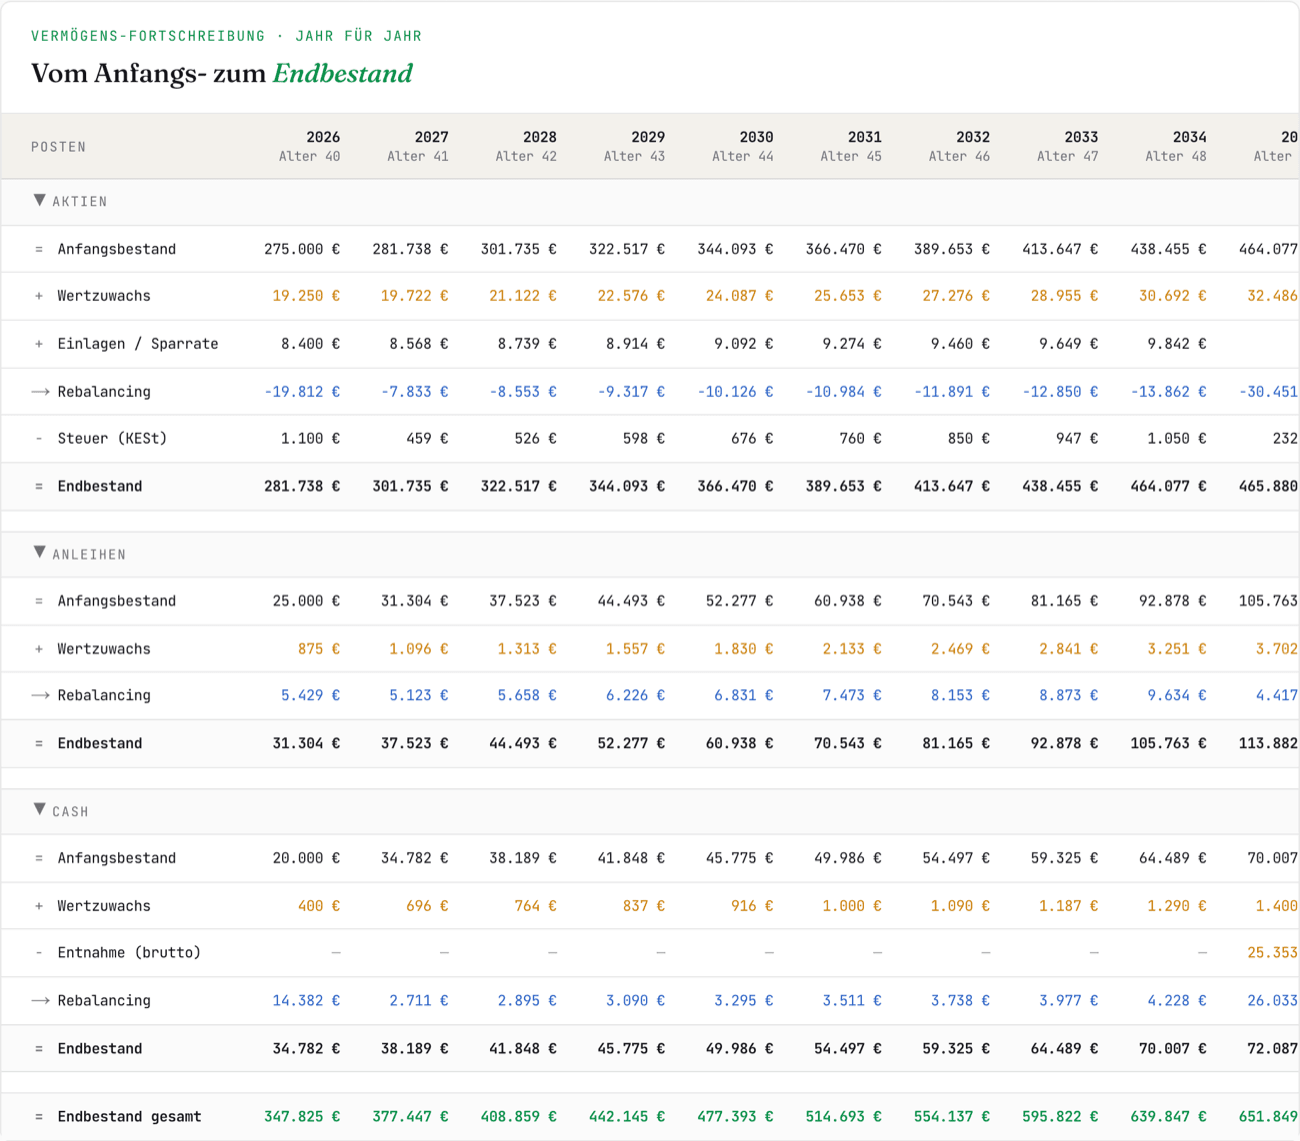Click the Wertzuwachs label in the Anleihen section

click(x=104, y=649)
